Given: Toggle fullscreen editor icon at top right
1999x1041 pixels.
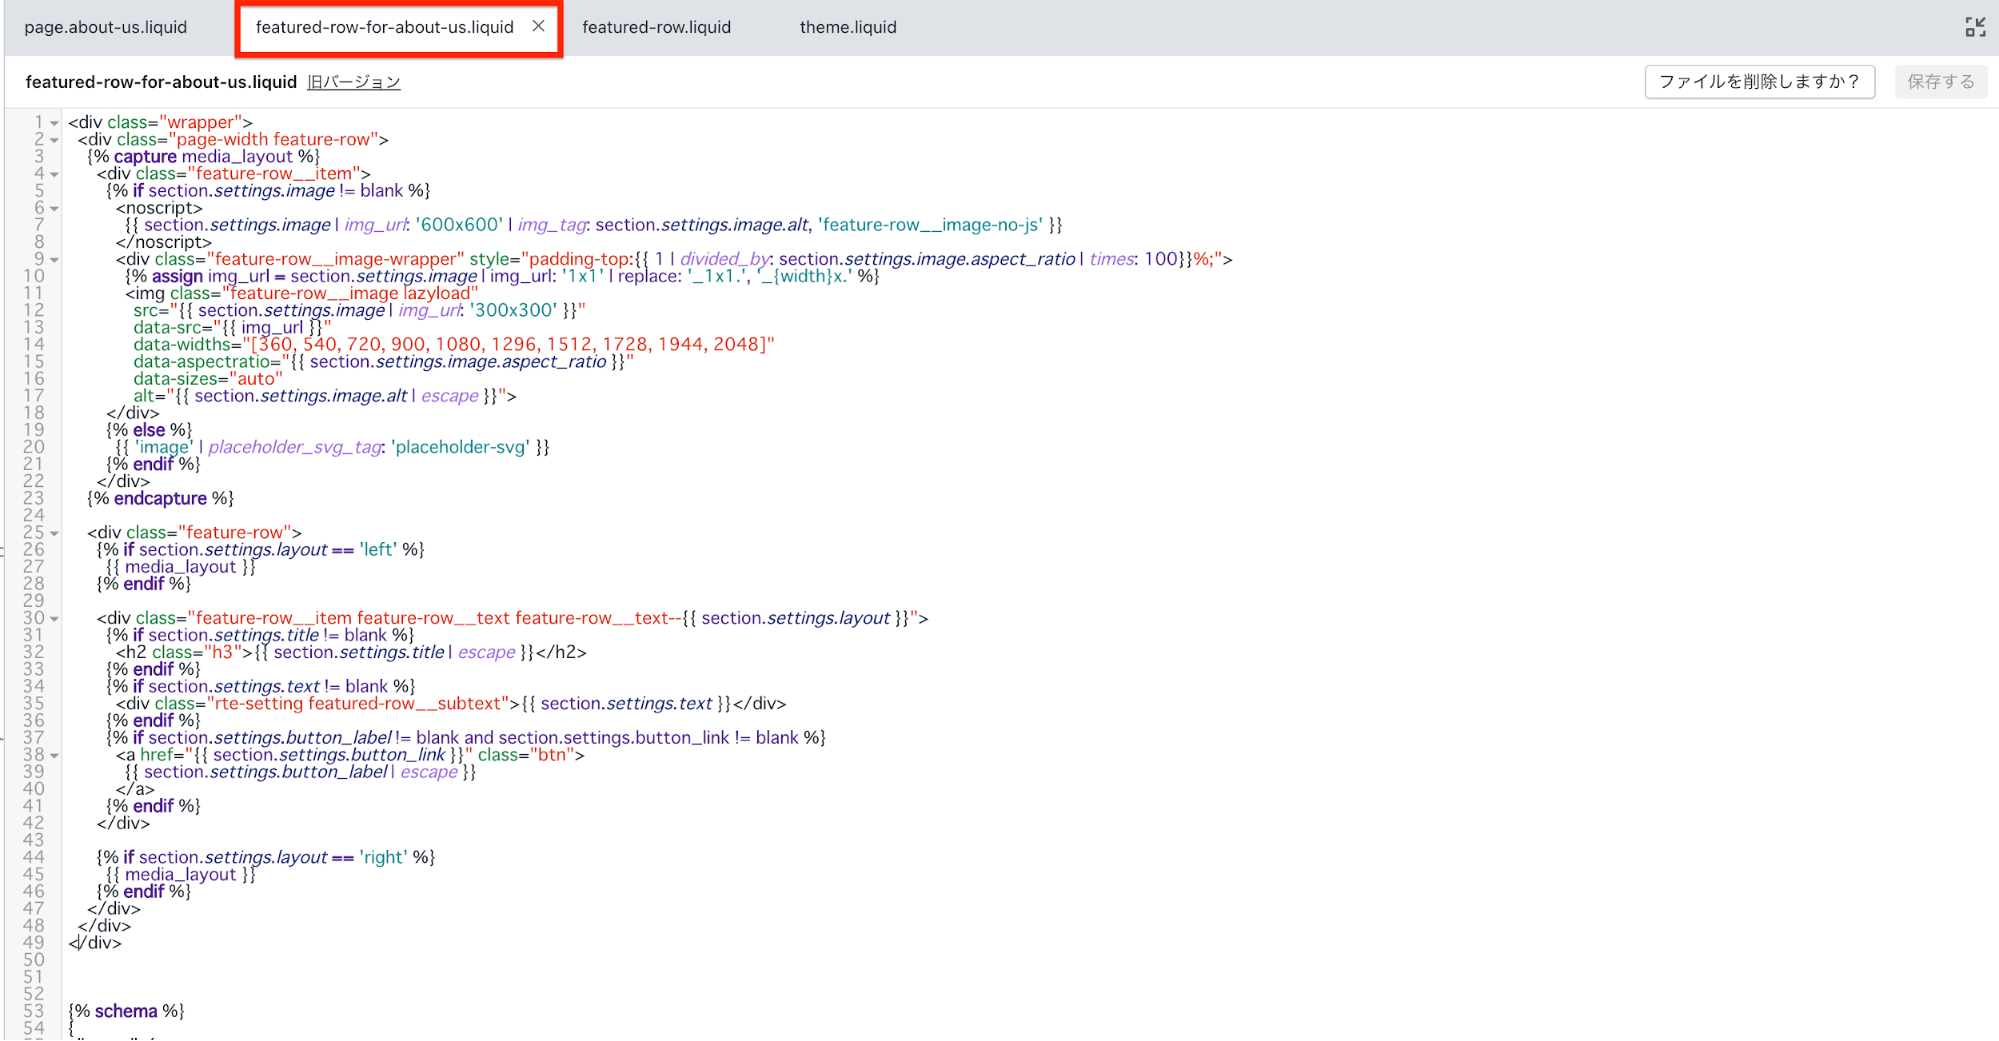Looking at the screenshot, I should (x=1975, y=27).
